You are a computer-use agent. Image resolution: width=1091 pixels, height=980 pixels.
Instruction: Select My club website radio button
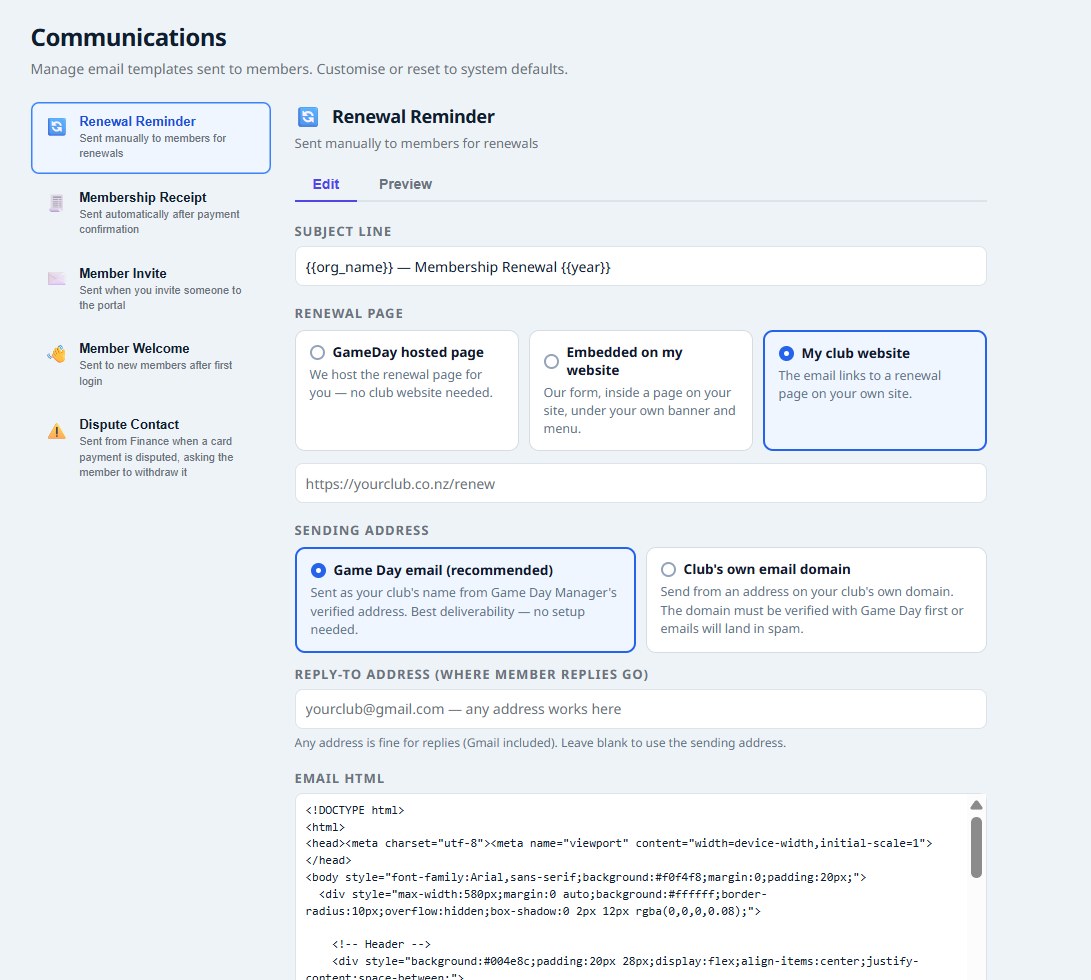786,353
